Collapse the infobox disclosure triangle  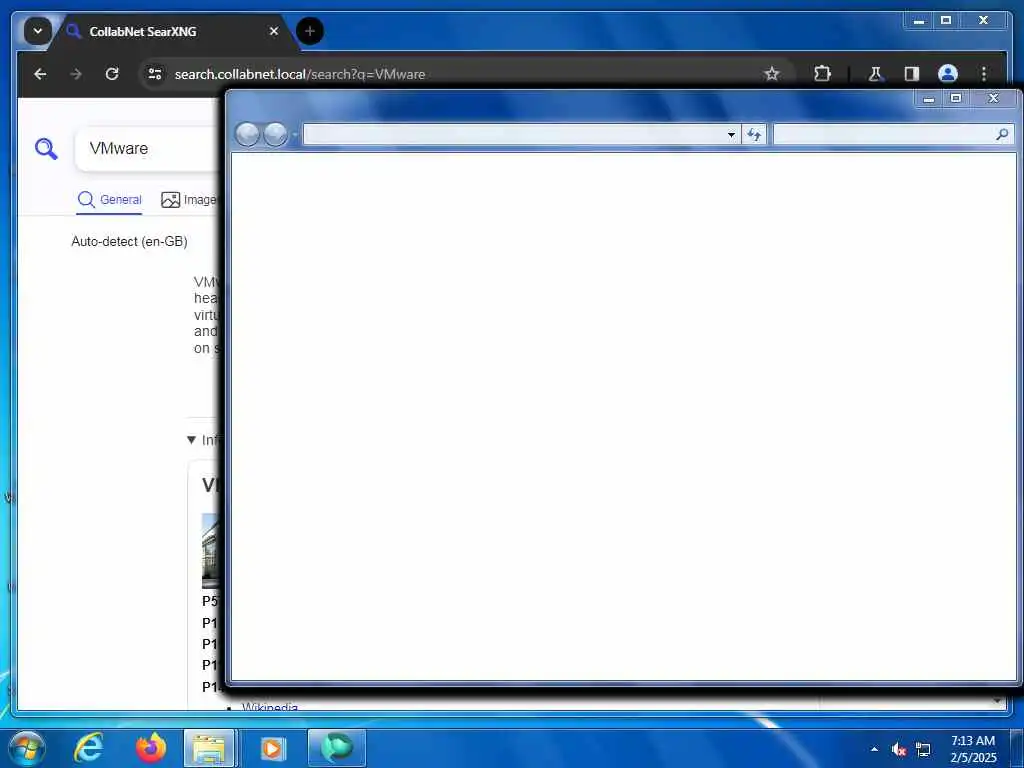(x=191, y=440)
